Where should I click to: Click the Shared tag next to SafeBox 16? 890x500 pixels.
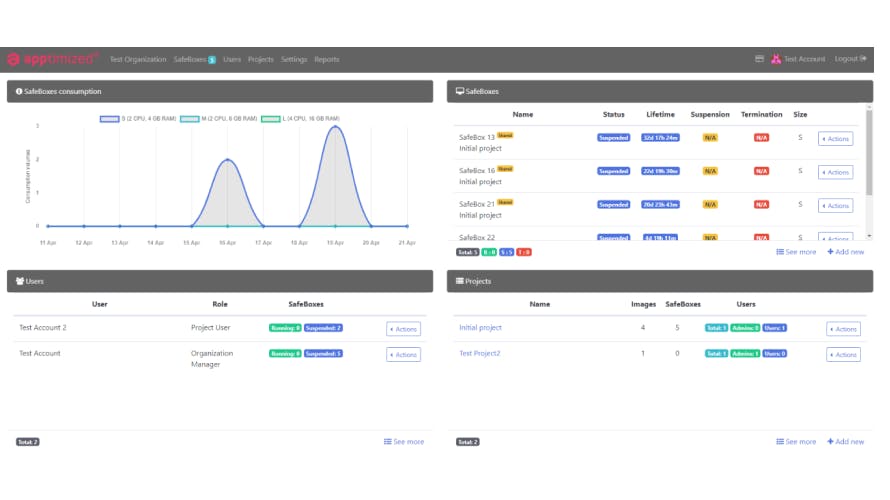[x=505, y=169]
